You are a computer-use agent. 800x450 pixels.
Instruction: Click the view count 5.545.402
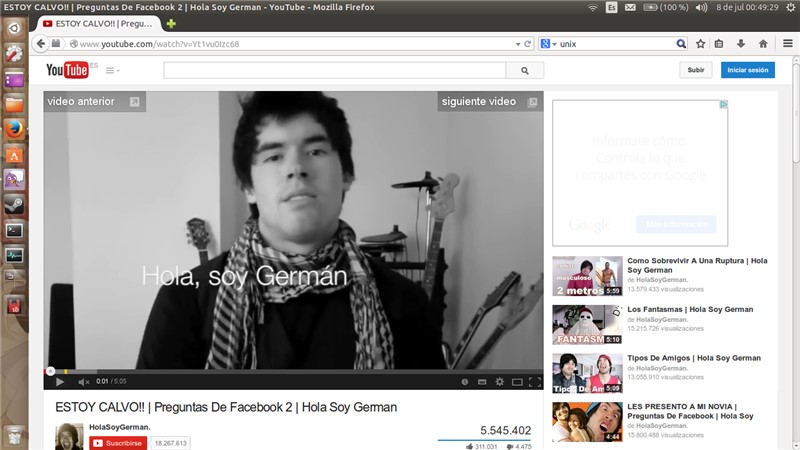pyautogui.click(x=505, y=431)
